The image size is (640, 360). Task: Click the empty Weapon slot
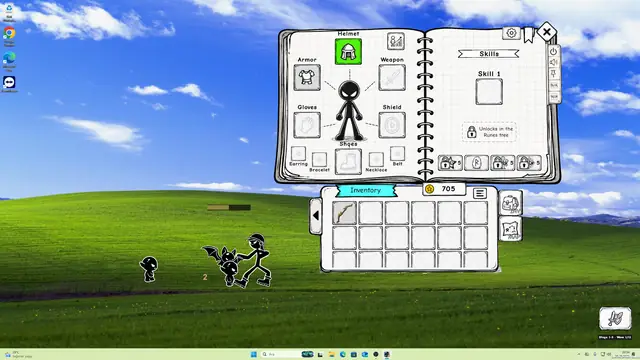(392, 77)
